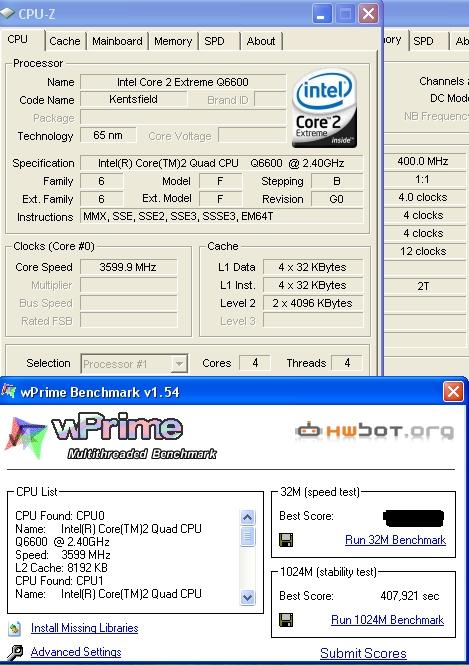Click the Cores count field

(x=255, y=363)
